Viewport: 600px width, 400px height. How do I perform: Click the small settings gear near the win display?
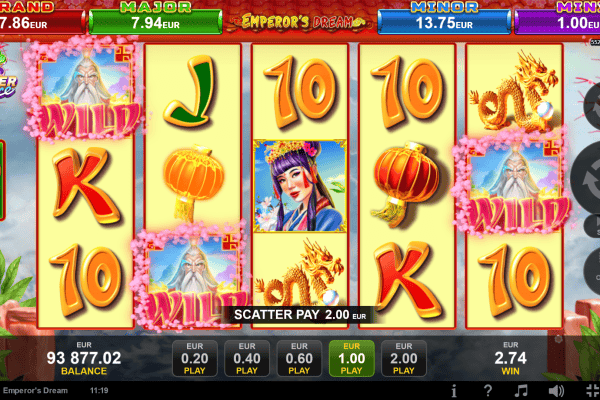[x=558, y=339]
